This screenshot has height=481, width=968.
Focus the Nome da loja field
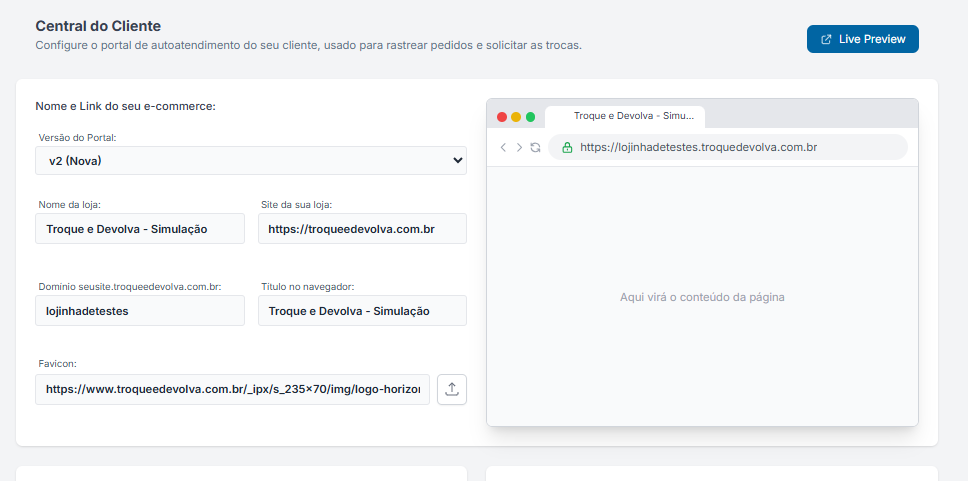point(140,229)
